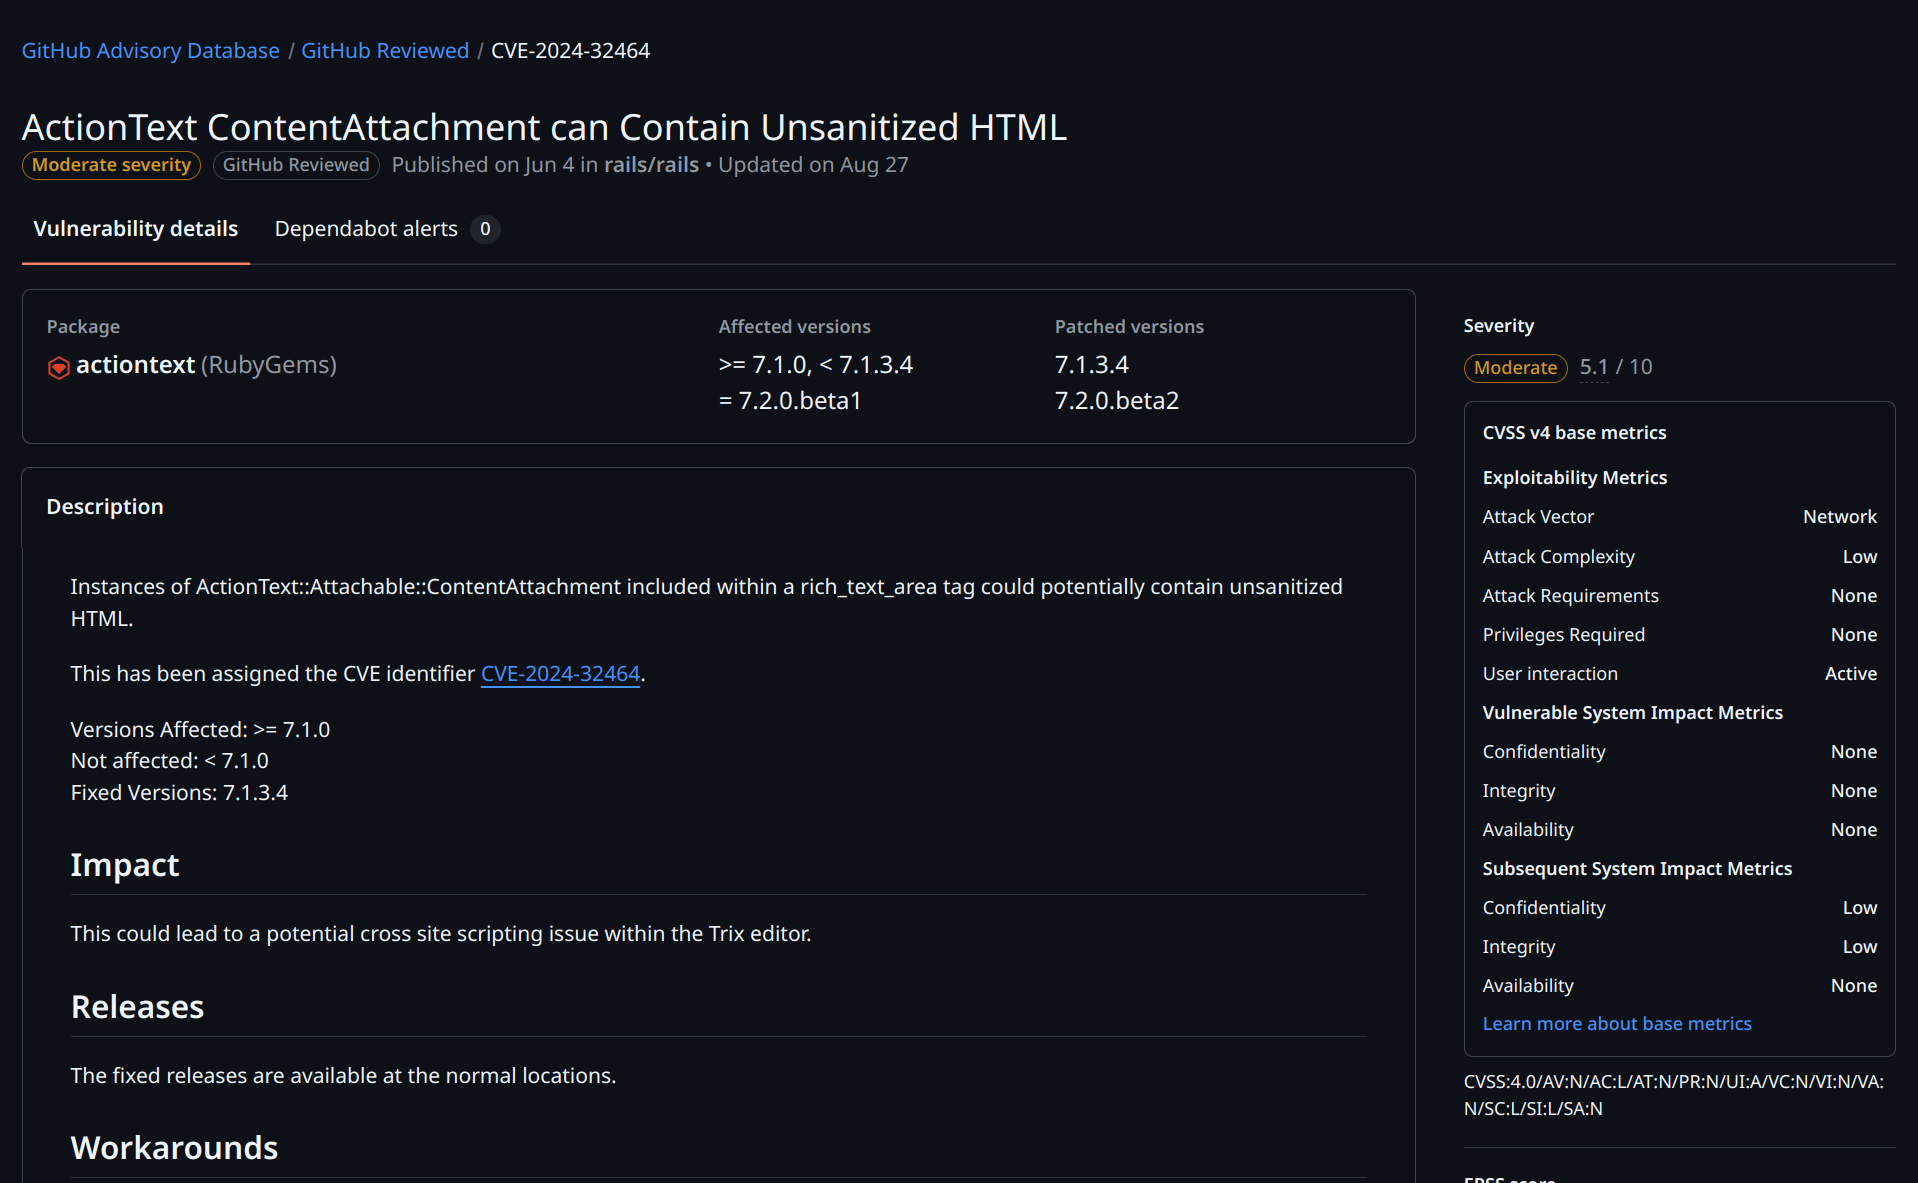Viewport: 1918px width, 1183px height.
Task: Click the affected version '>= 7.1.0, < 7.1.3.4'
Action: 815,365
